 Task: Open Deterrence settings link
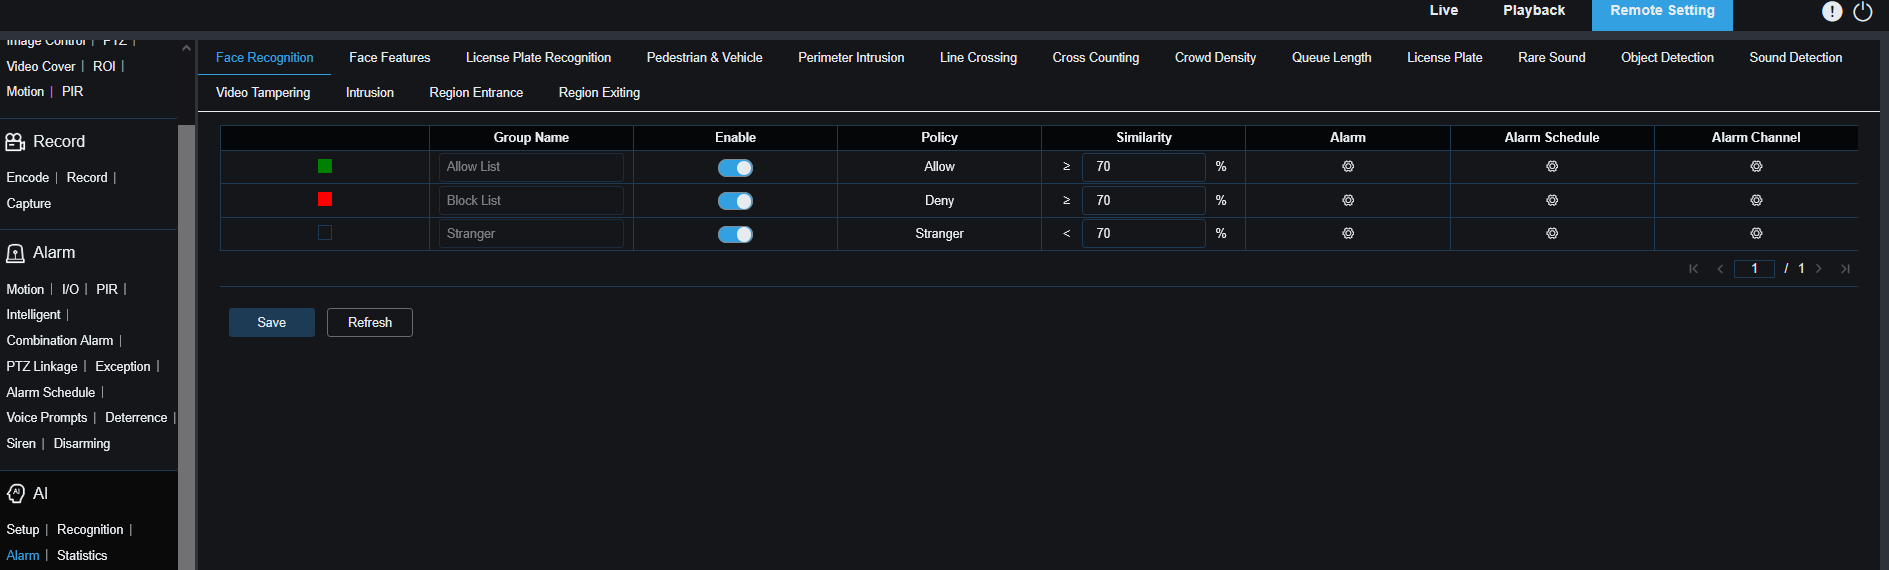tap(136, 418)
